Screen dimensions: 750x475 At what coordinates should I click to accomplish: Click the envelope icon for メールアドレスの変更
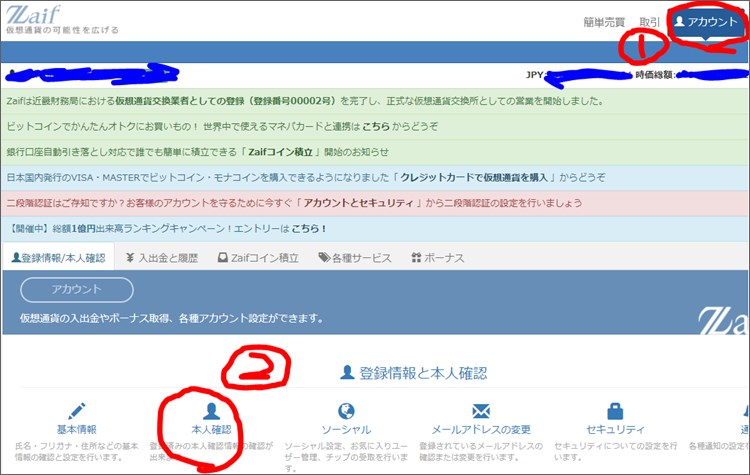[x=481, y=411]
